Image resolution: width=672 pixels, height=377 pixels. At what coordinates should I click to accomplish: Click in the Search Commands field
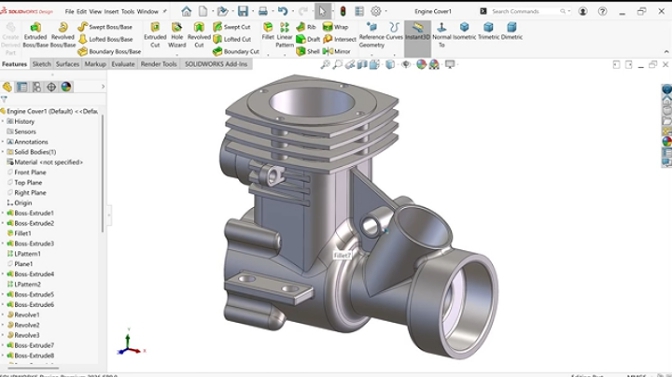[x=526, y=12]
